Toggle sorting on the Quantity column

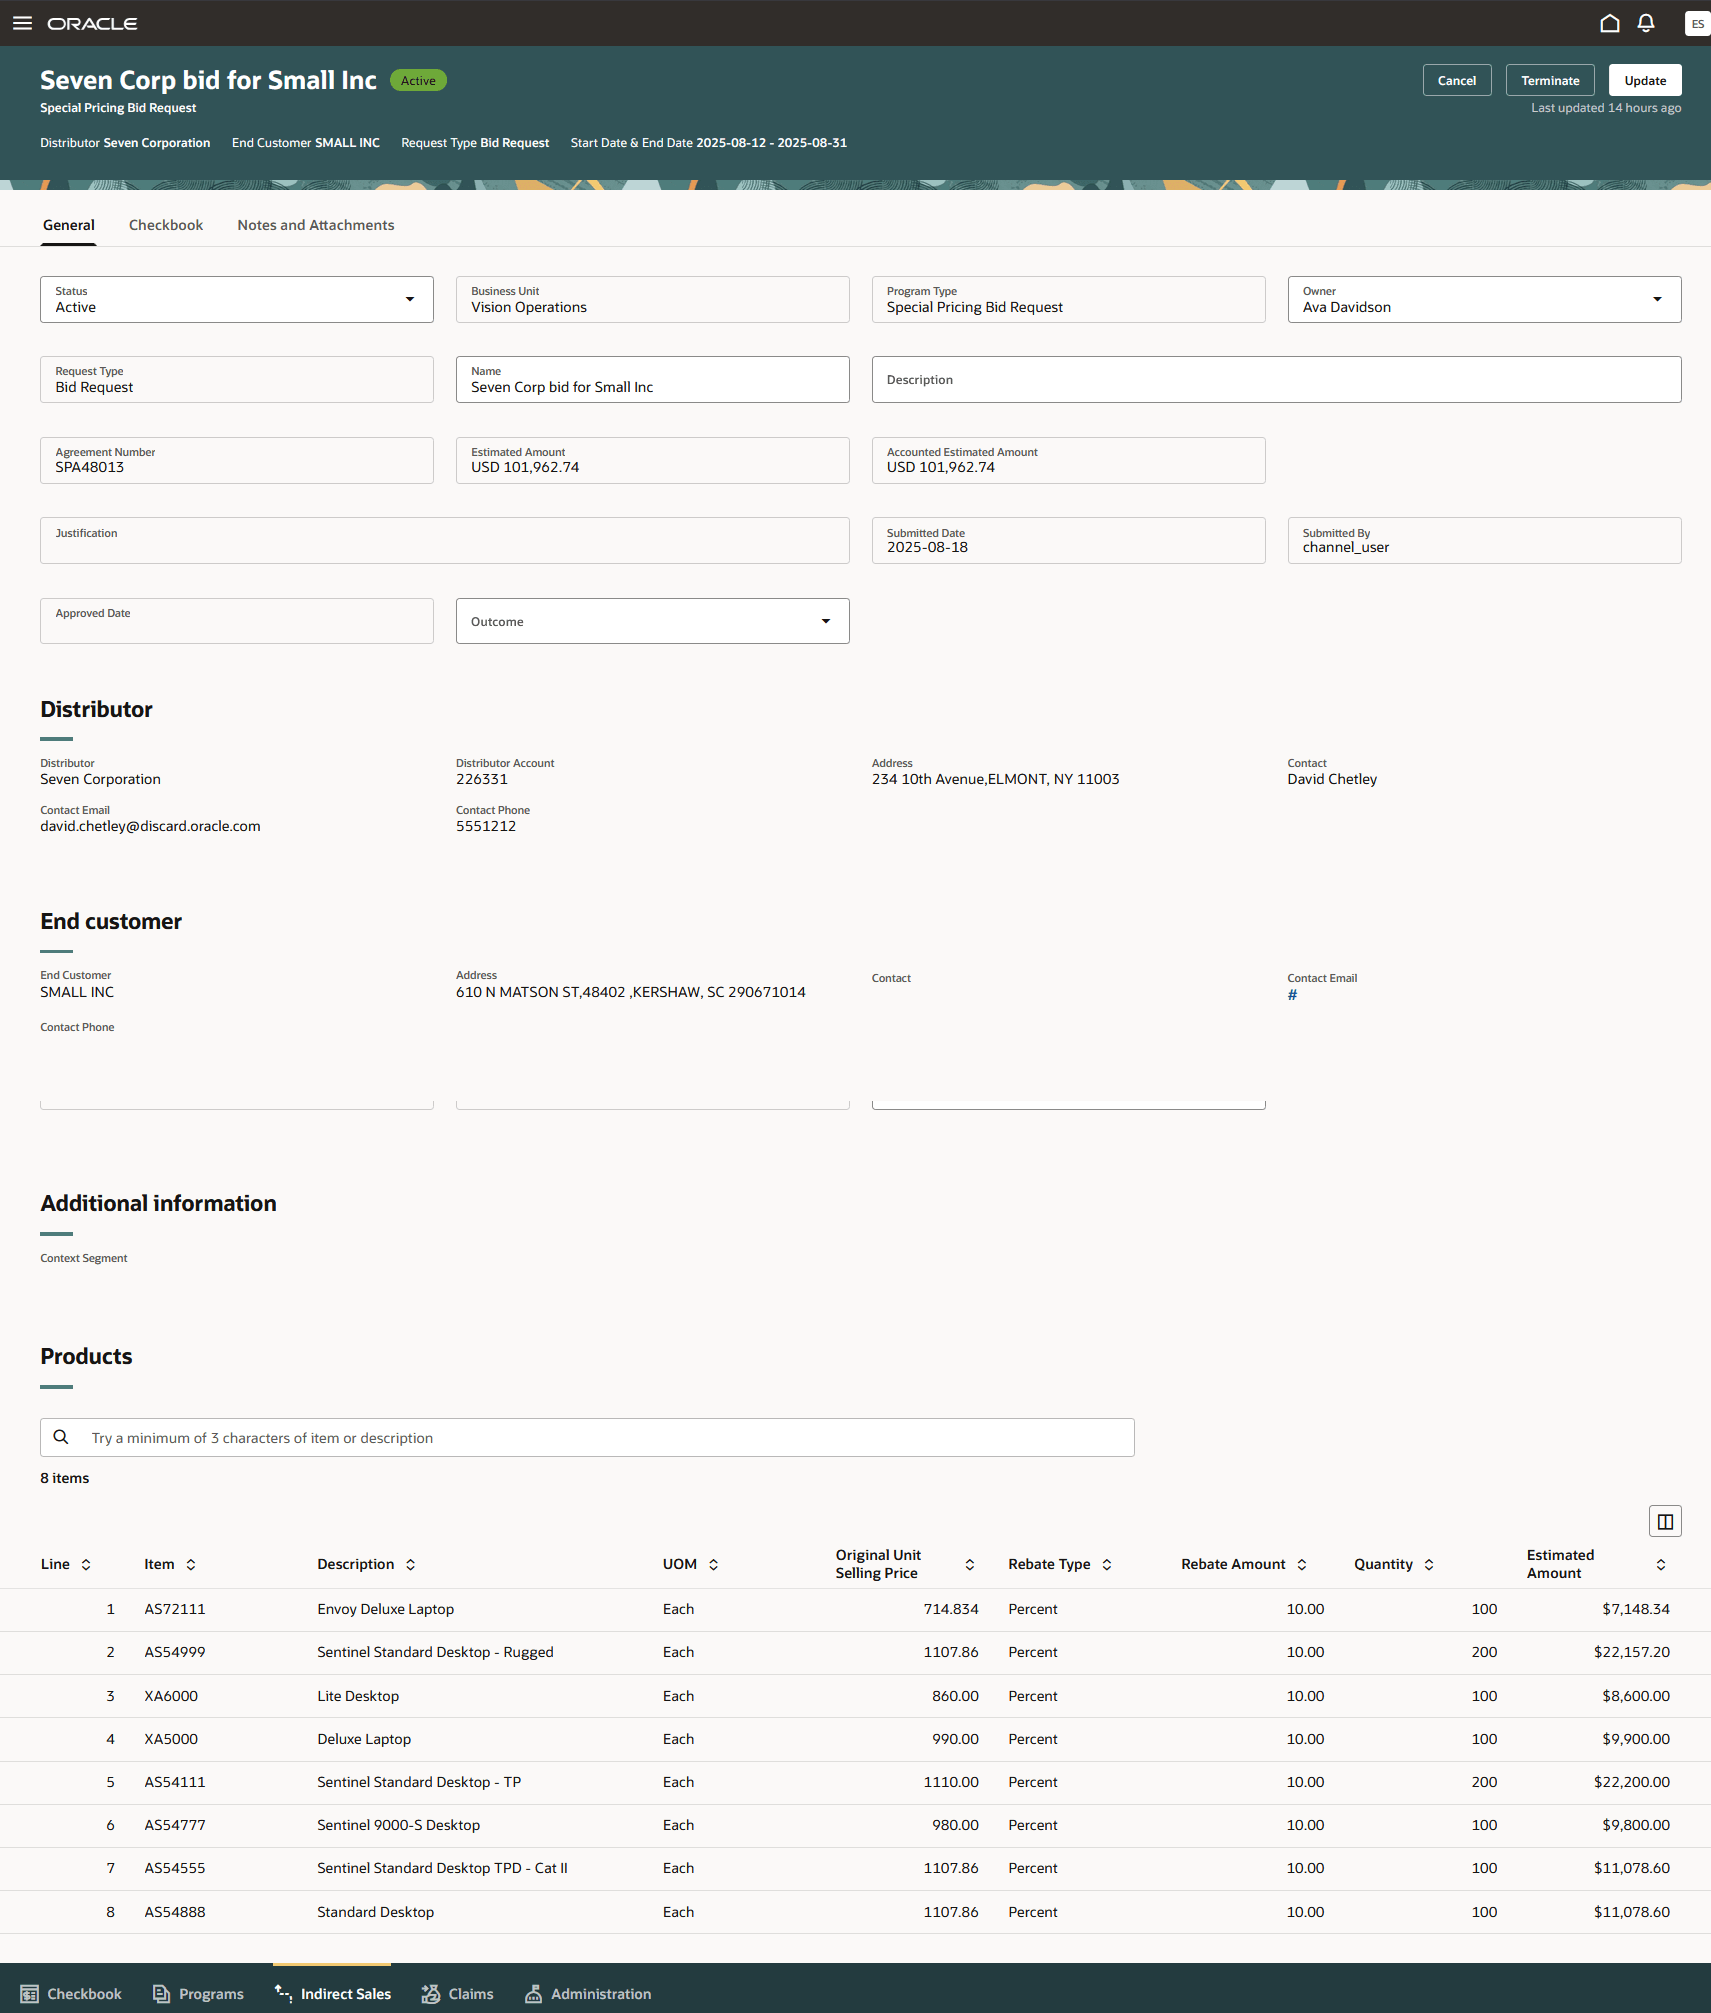pos(1429,1564)
